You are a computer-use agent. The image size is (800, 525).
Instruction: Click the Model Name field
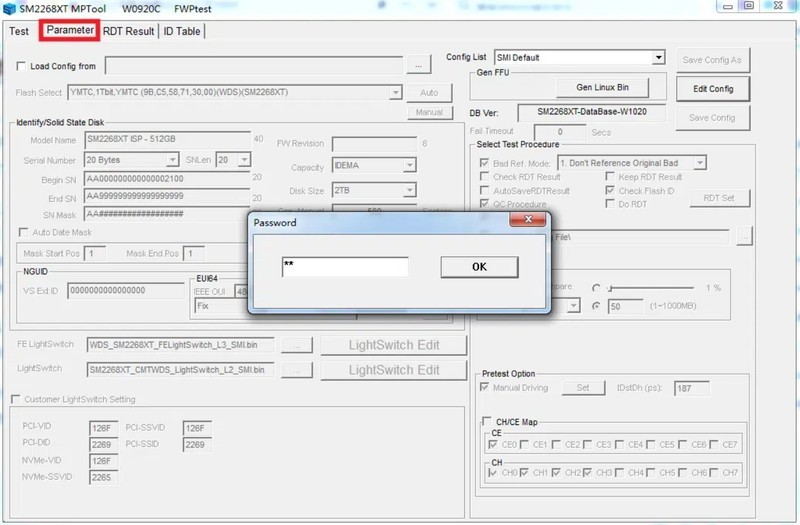pos(167,139)
